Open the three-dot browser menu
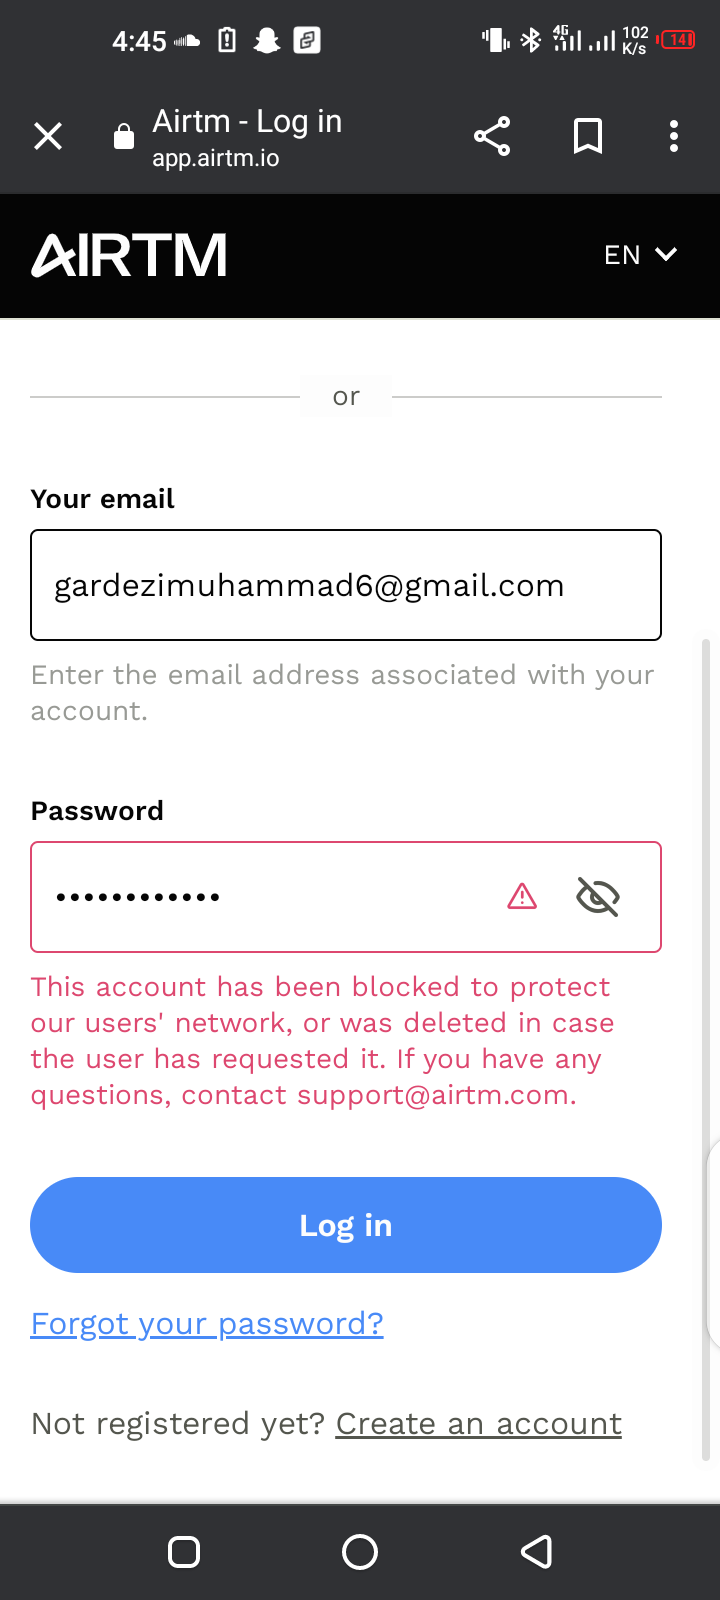Image resolution: width=720 pixels, height=1600 pixels. pyautogui.click(x=674, y=136)
